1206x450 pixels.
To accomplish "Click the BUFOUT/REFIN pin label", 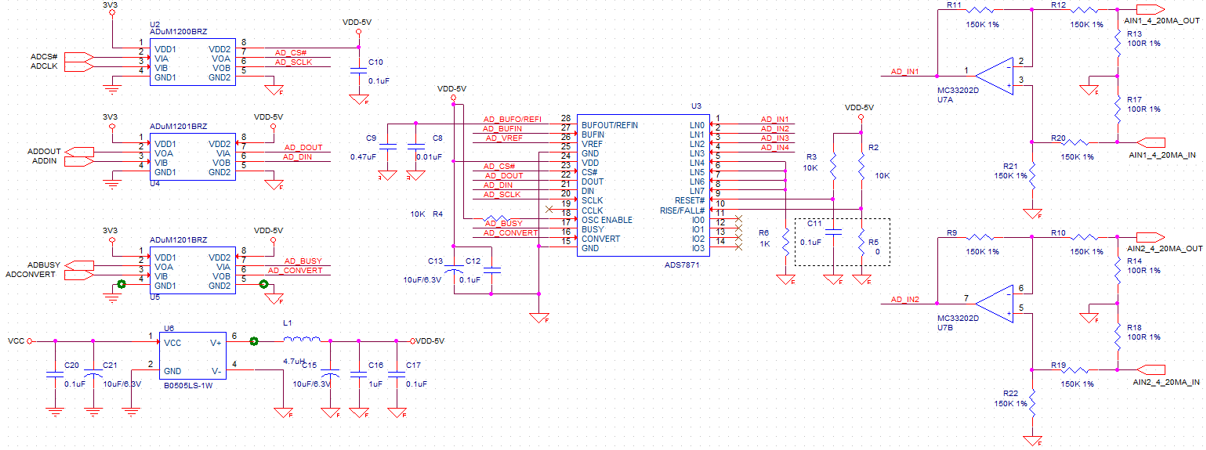I will pos(610,125).
